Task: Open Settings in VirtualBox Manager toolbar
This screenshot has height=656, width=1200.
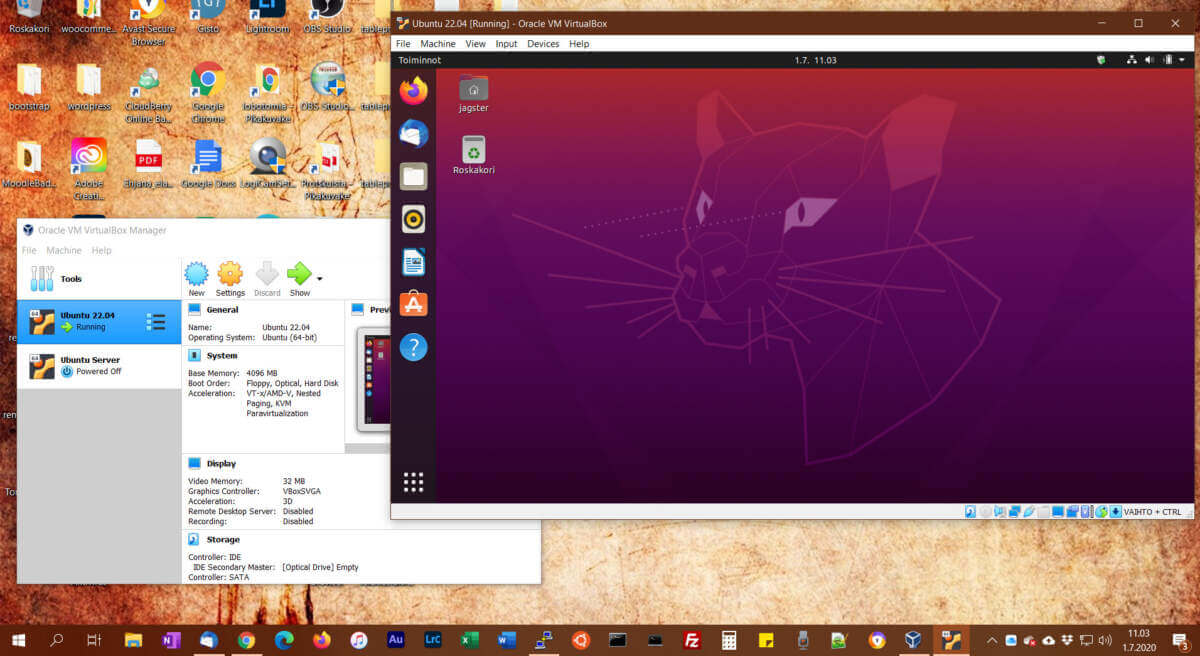Action: (230, 279)
